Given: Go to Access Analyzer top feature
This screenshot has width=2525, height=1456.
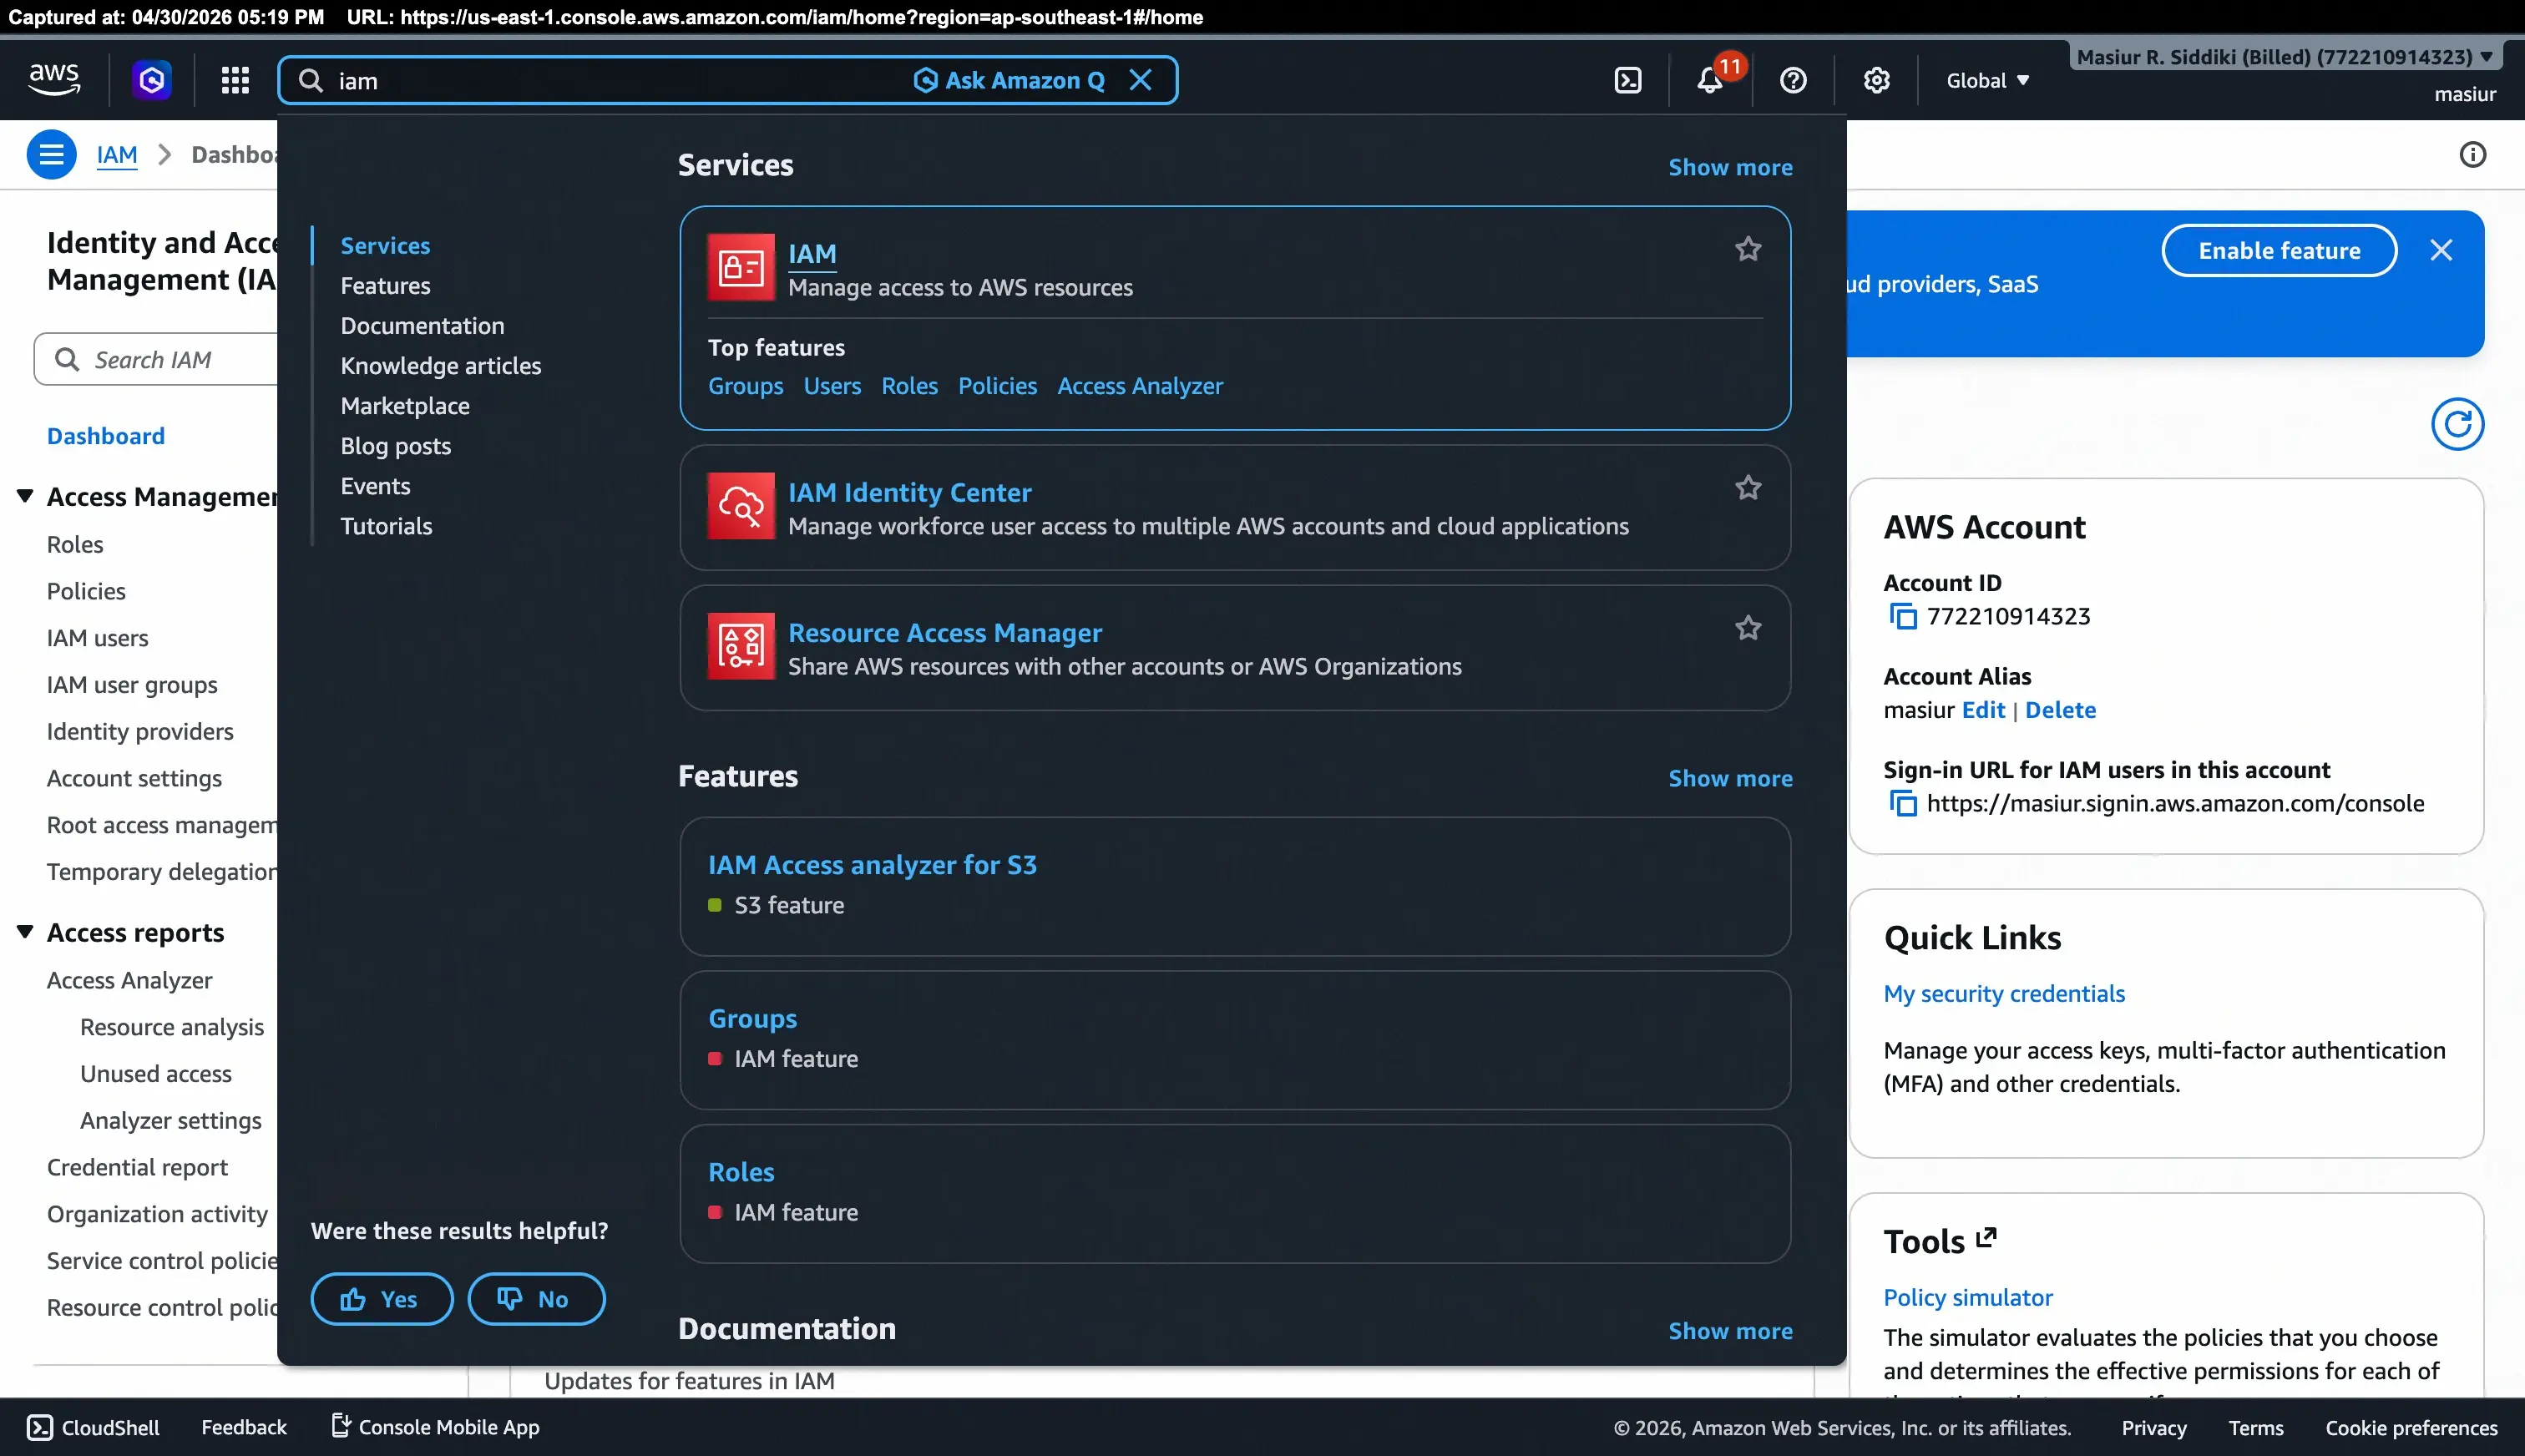Looking at the screenshot, I should [x=1140, y=386].
